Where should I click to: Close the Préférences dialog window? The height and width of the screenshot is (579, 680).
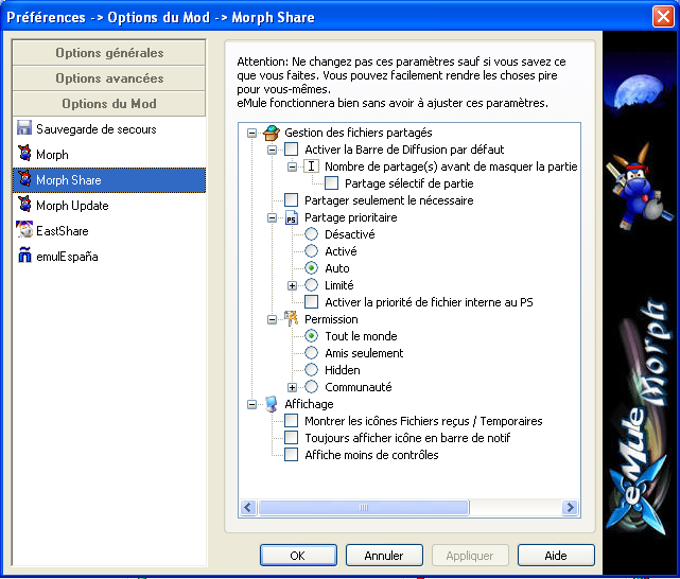[x=663, y=16]
